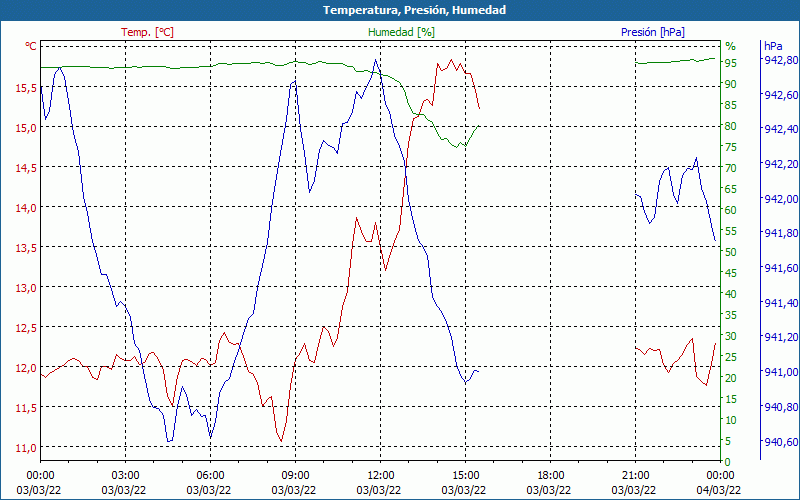Click the 60 humidity axis value
This screenshot has height=500, width=800.
731,210
